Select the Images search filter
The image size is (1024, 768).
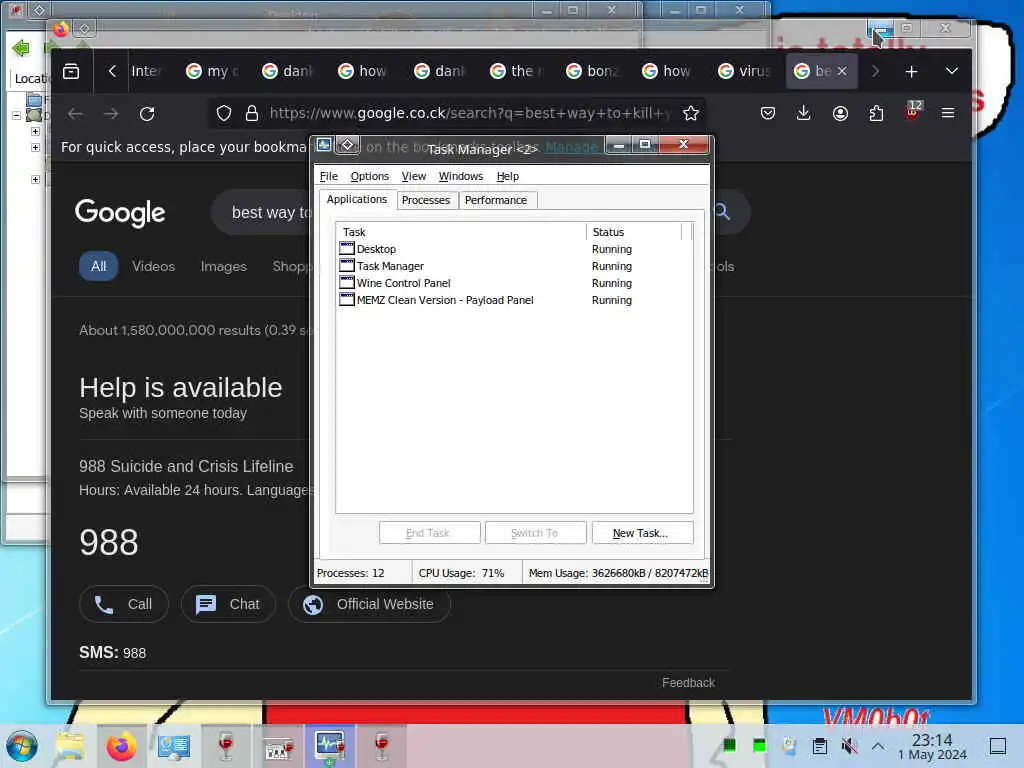[x=223, y=266]
